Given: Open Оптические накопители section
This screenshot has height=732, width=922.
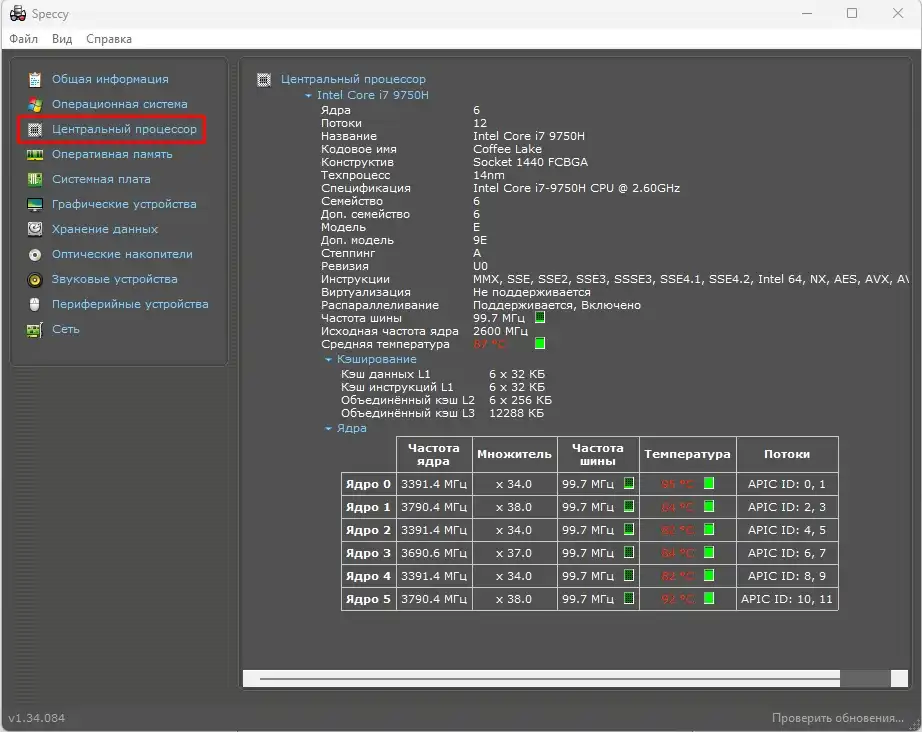Looking at the screenshot, I should coord(122,255).
